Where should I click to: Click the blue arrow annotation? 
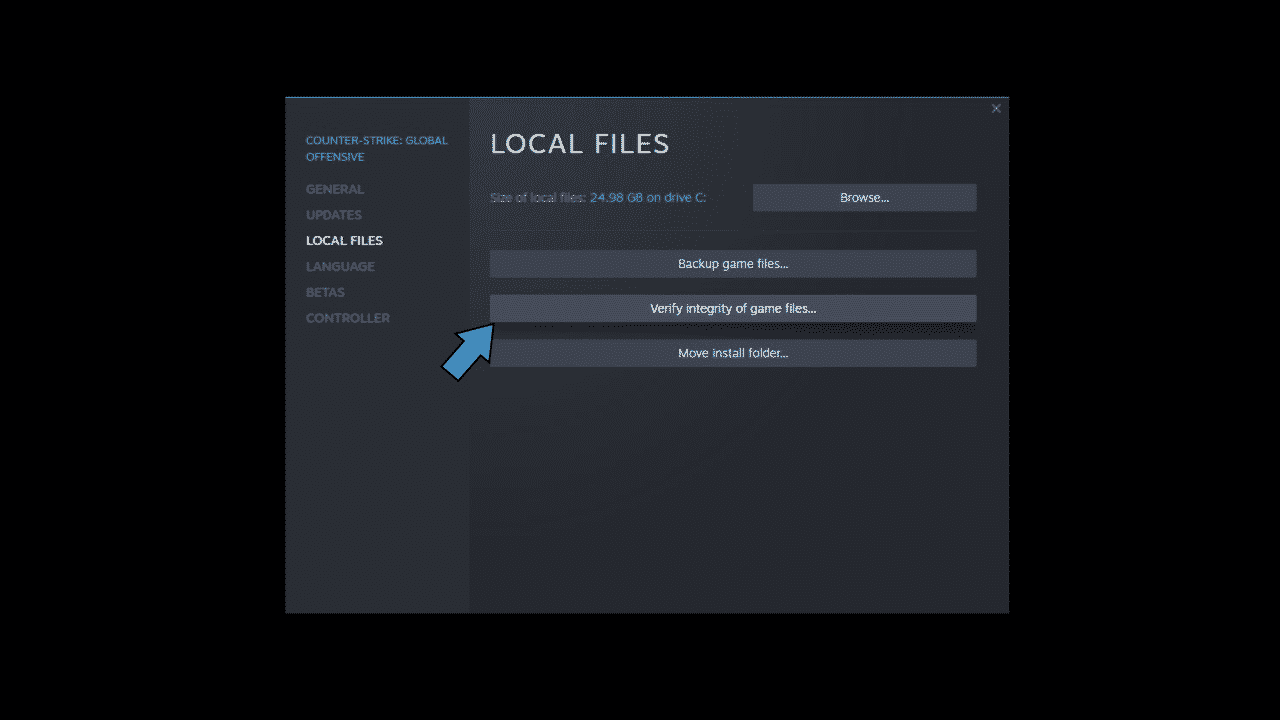tap(470, 352)
